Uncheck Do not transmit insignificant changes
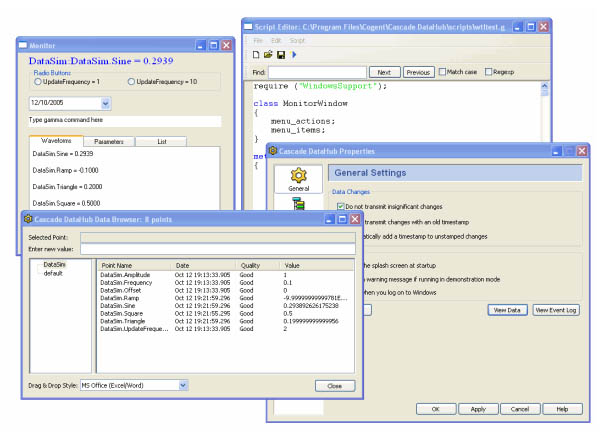Viewport: 606px width, 442px height. [340, 206]
